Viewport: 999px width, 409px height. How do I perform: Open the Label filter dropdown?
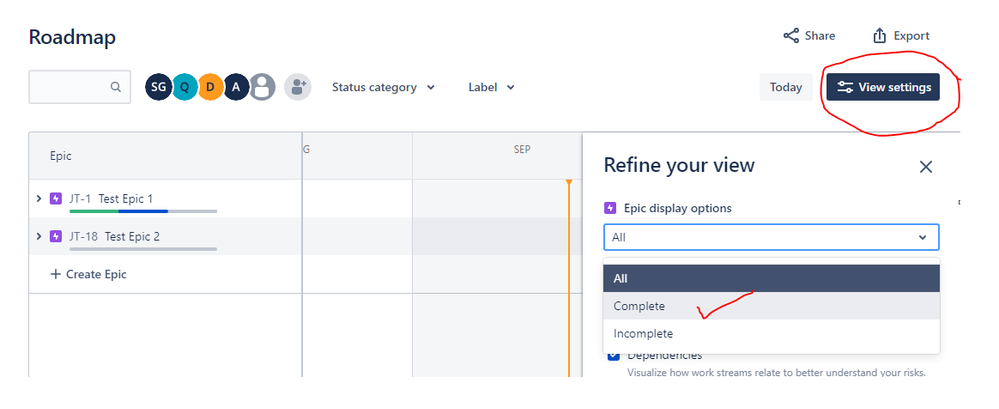tap(491, 87)
